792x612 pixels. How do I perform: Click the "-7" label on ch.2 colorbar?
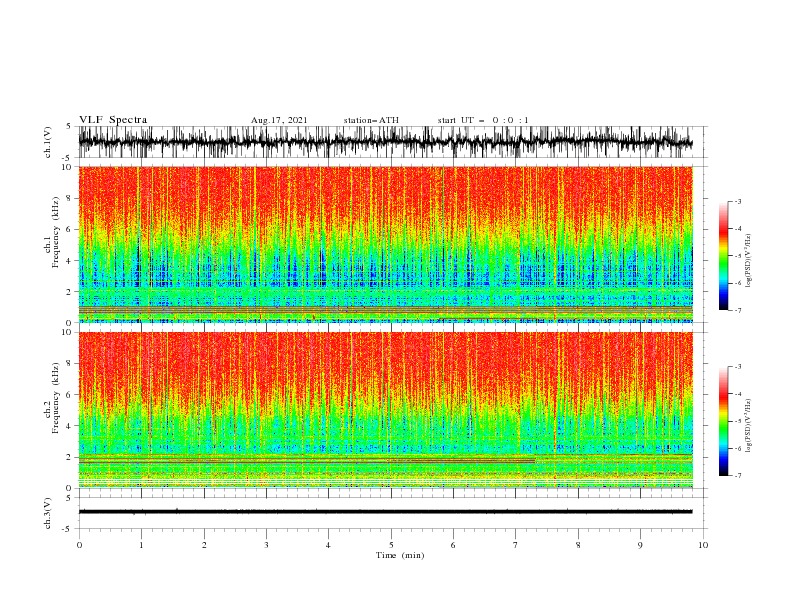738,475
